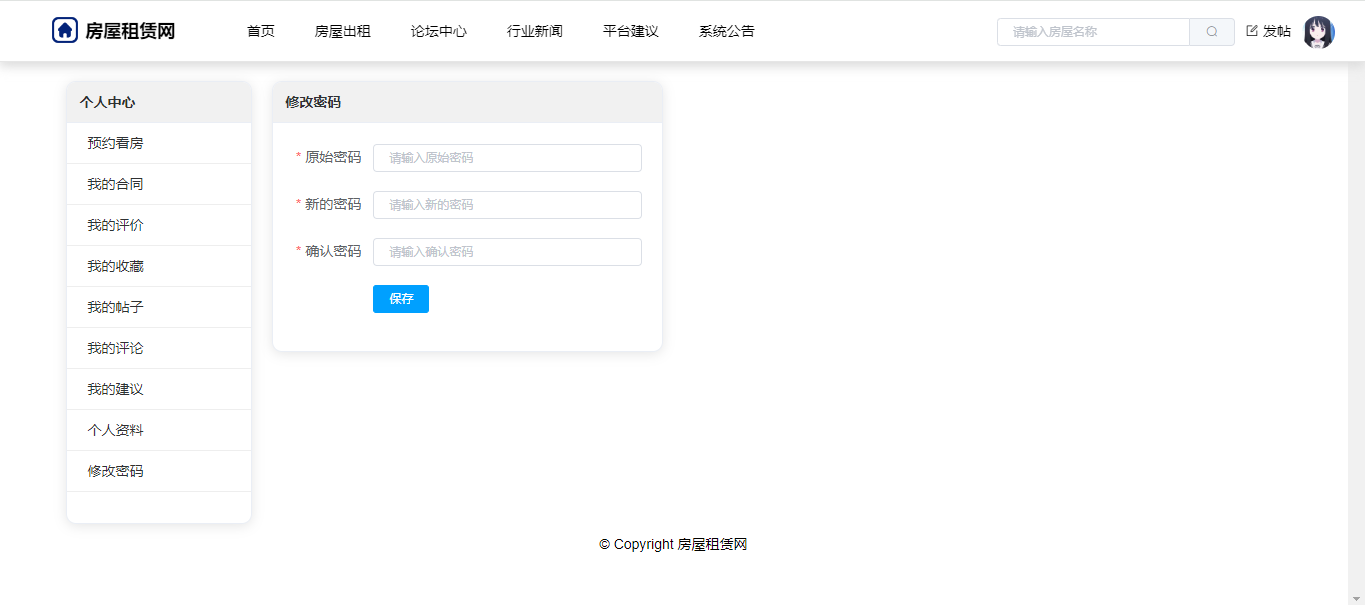Viewport: 1365px width, 605px height.
Task: Click the search magnifier icon button
Action: (x=1212, y=32)
